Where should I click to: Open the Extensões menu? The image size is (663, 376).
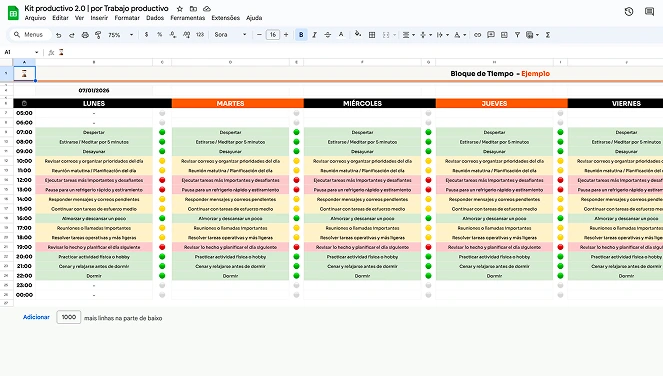(x=226, y=18)
